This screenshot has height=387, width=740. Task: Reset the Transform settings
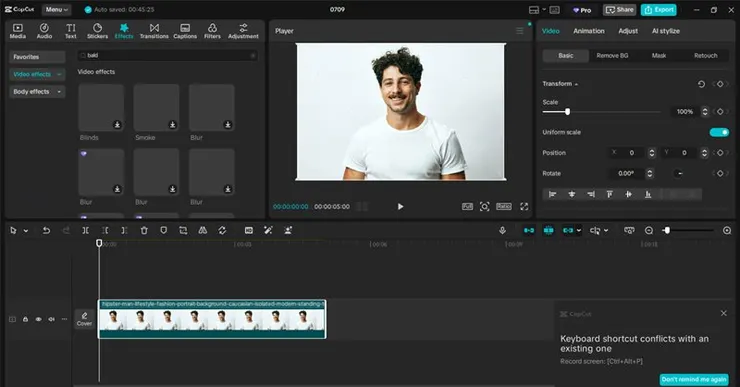pyautogui.click(x=701, y=84)
